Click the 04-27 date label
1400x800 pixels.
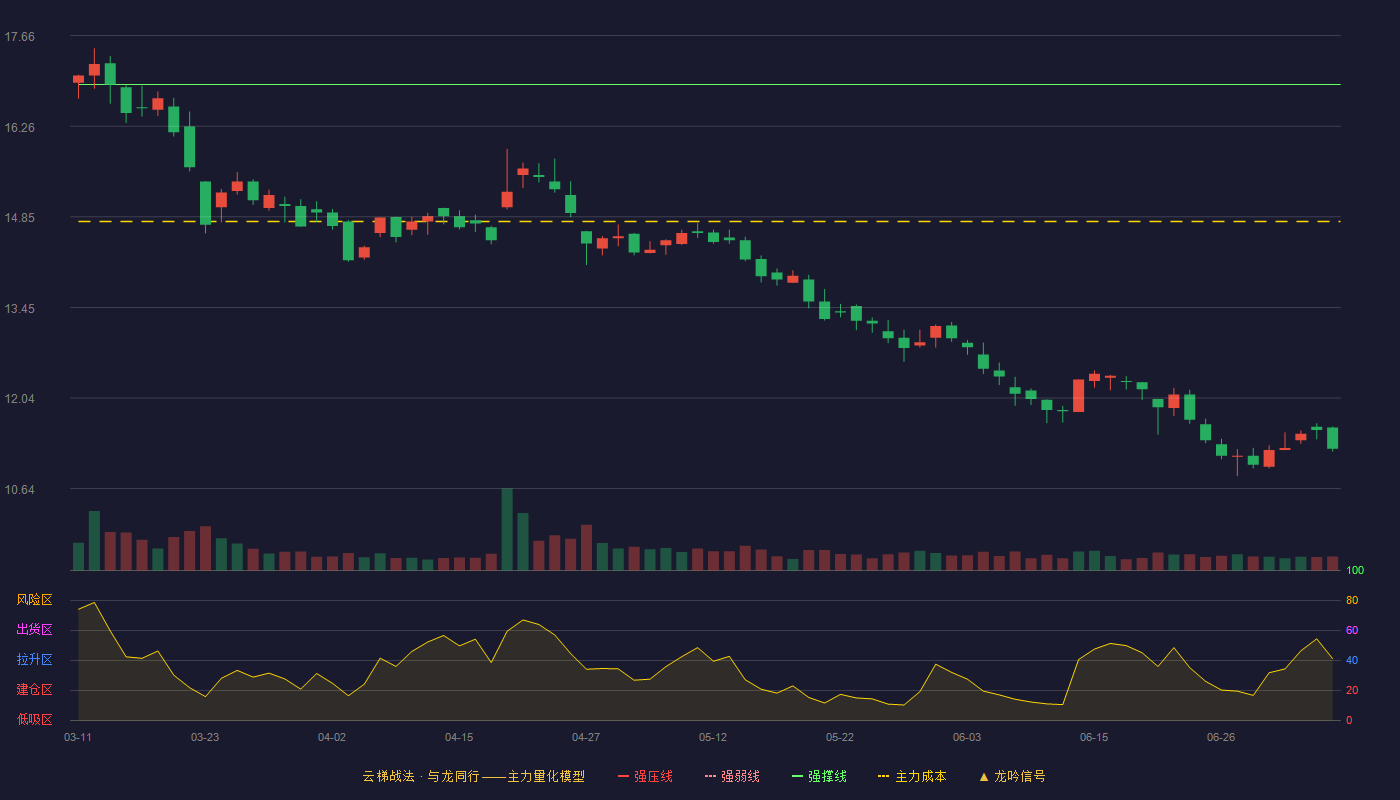tap(586, 737)
